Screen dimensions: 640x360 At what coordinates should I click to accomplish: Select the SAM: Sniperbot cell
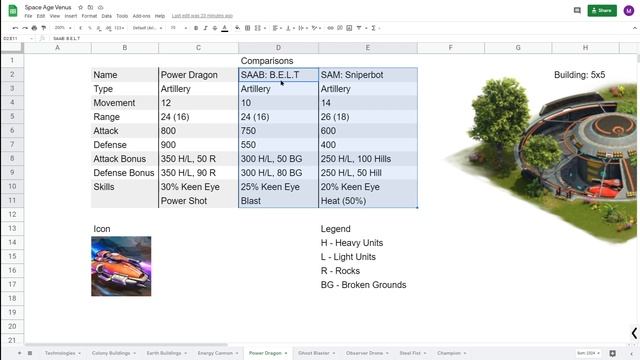click(x=368, y=75)
